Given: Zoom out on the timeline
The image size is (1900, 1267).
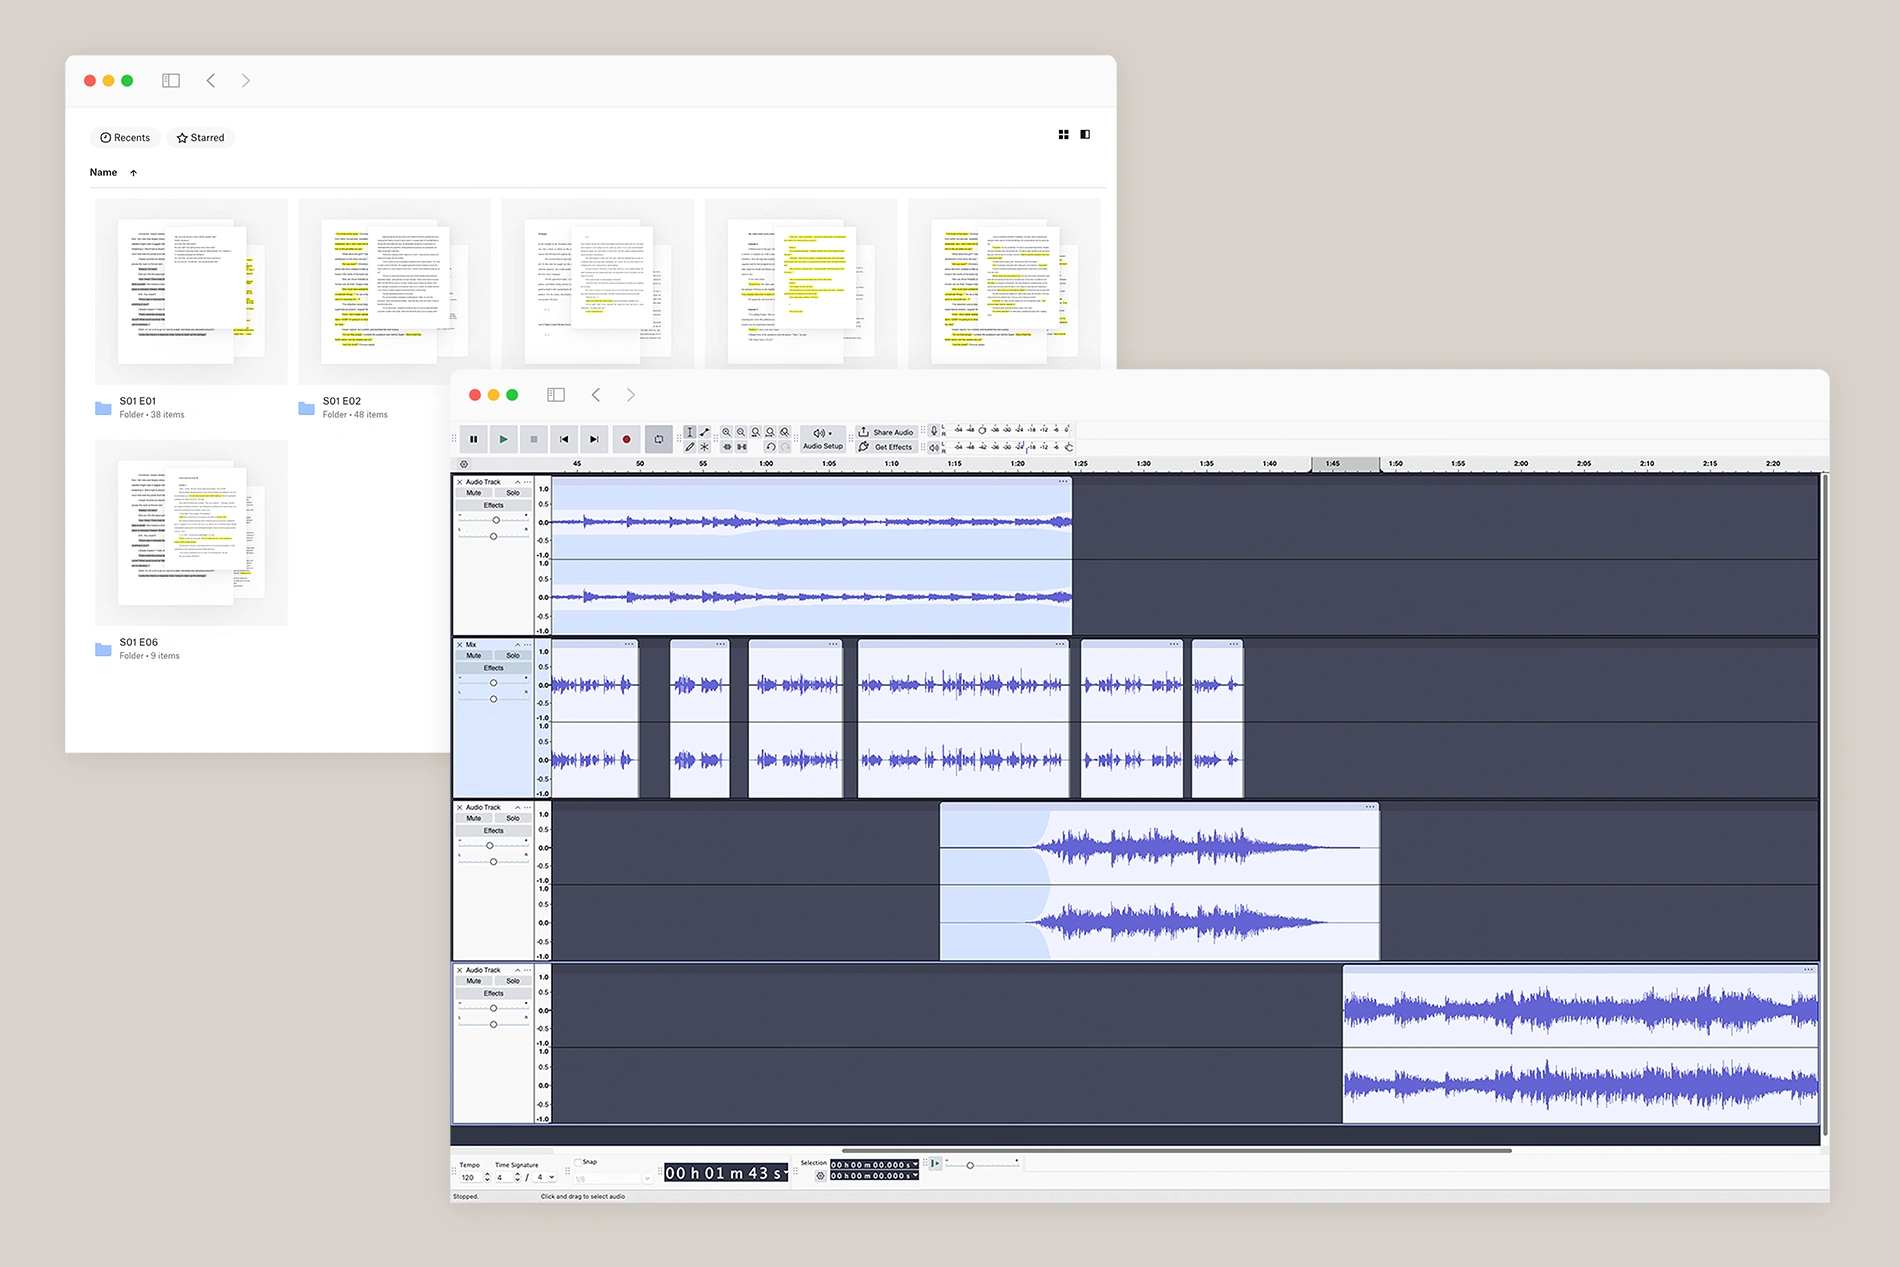Looking at the screenshot, I should 741,432.
